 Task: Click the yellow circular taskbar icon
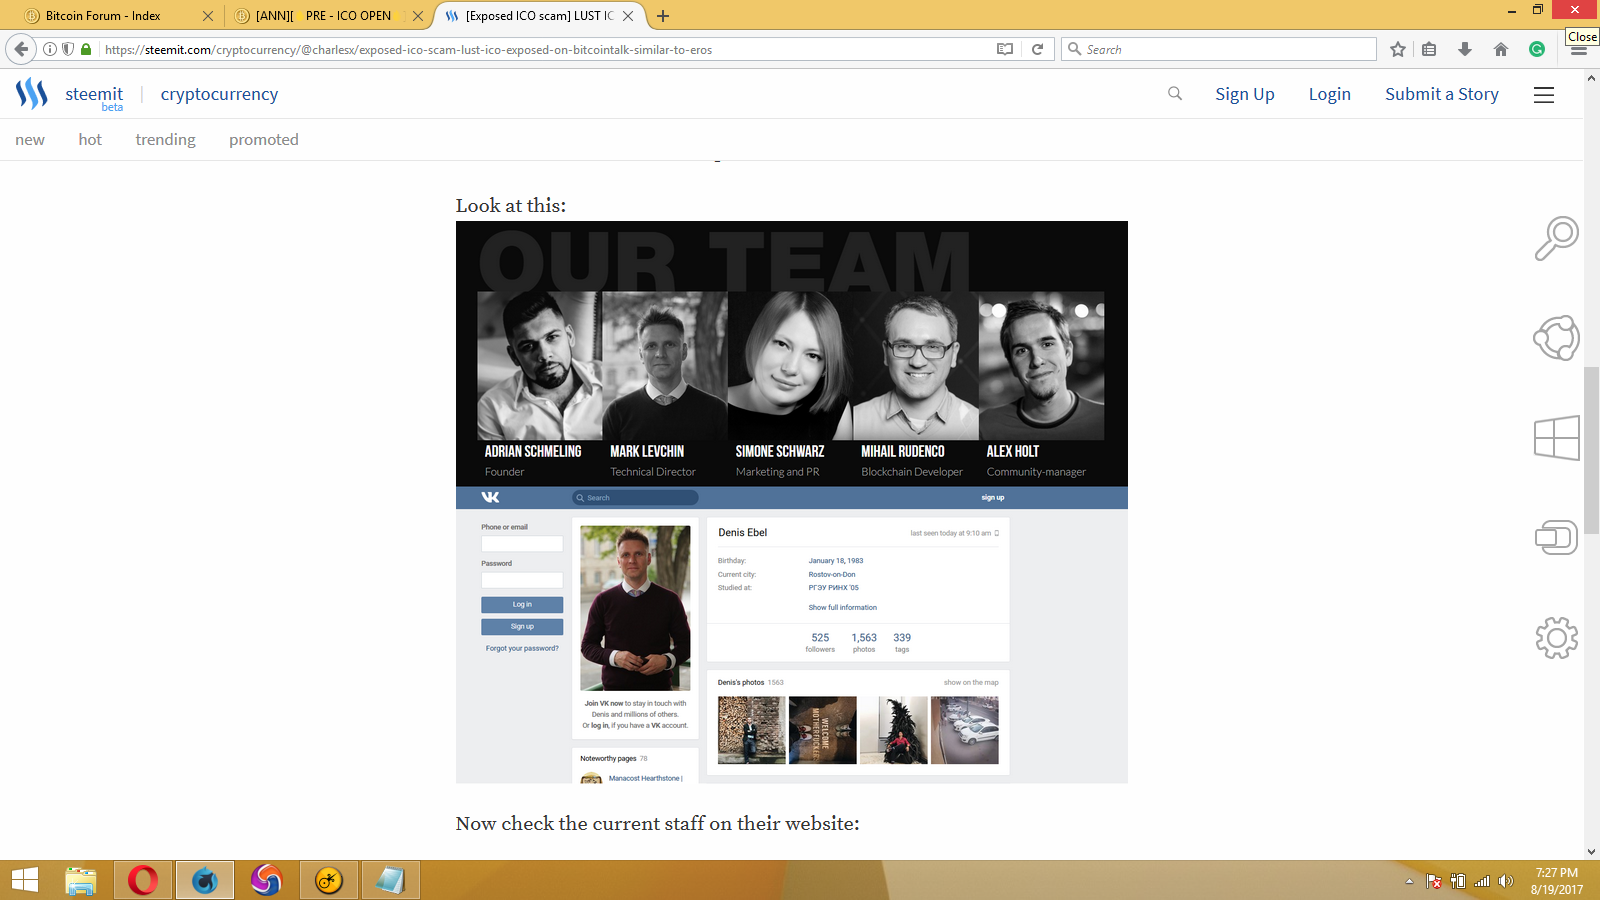tap(329, 880)
